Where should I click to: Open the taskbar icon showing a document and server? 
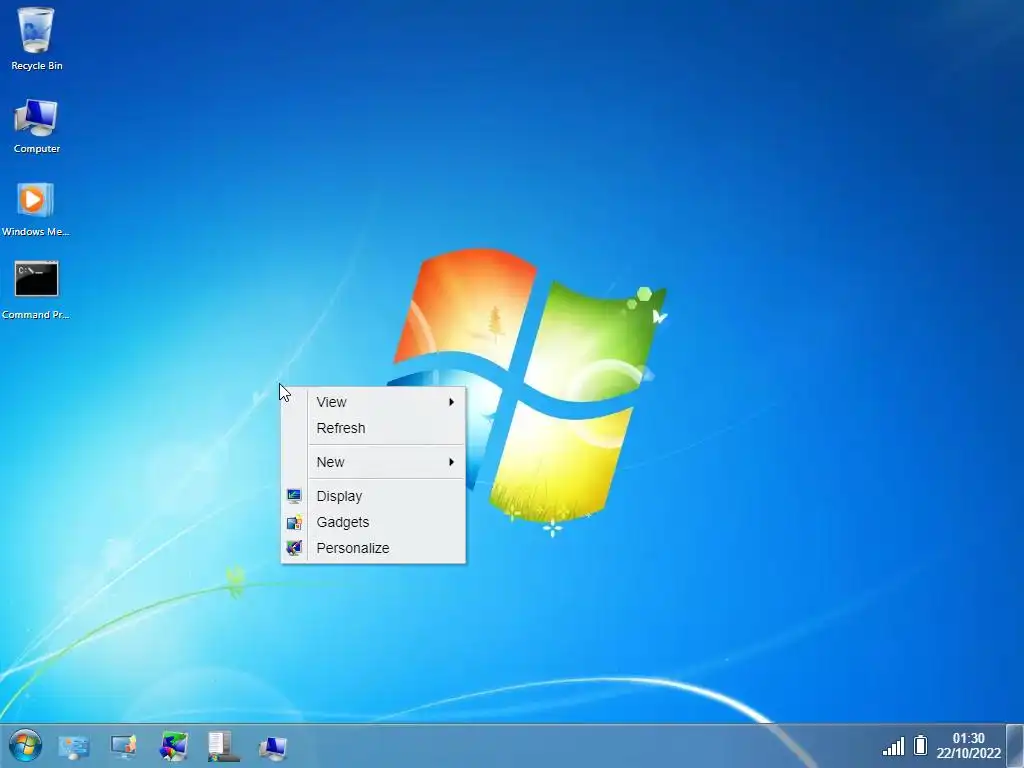223,746
